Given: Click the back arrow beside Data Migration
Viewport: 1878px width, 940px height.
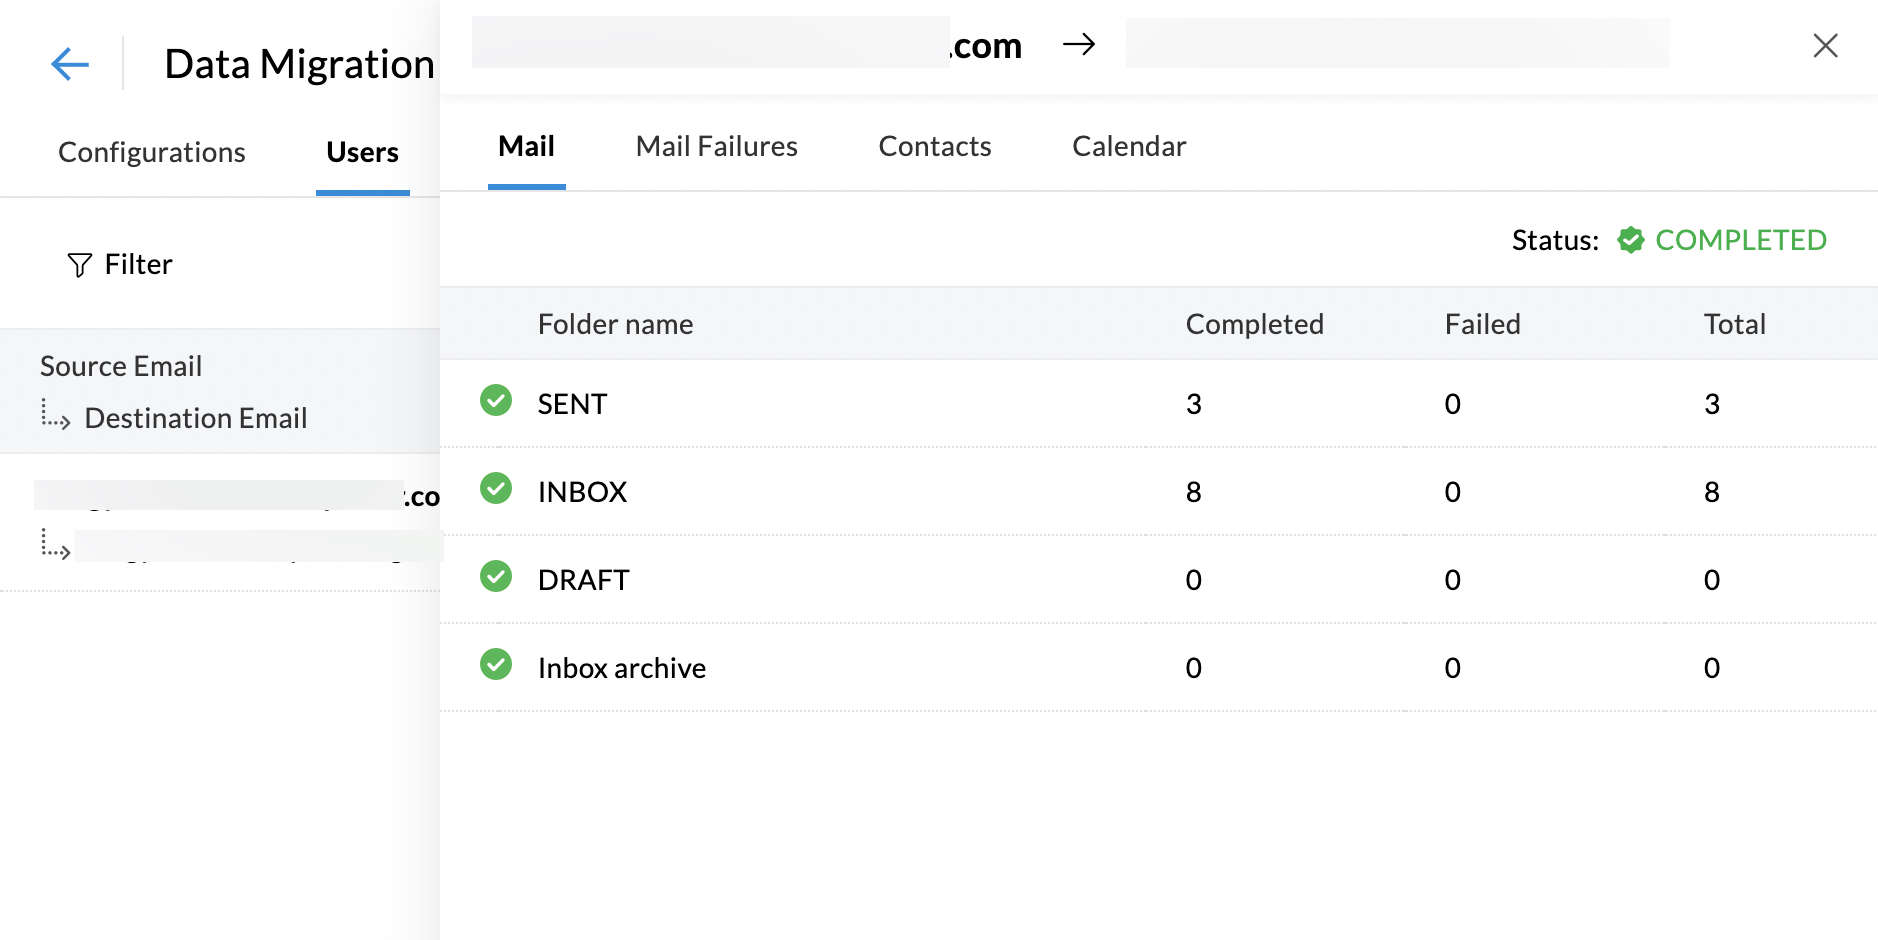Looking at the screenshot, I should point(68,63).
